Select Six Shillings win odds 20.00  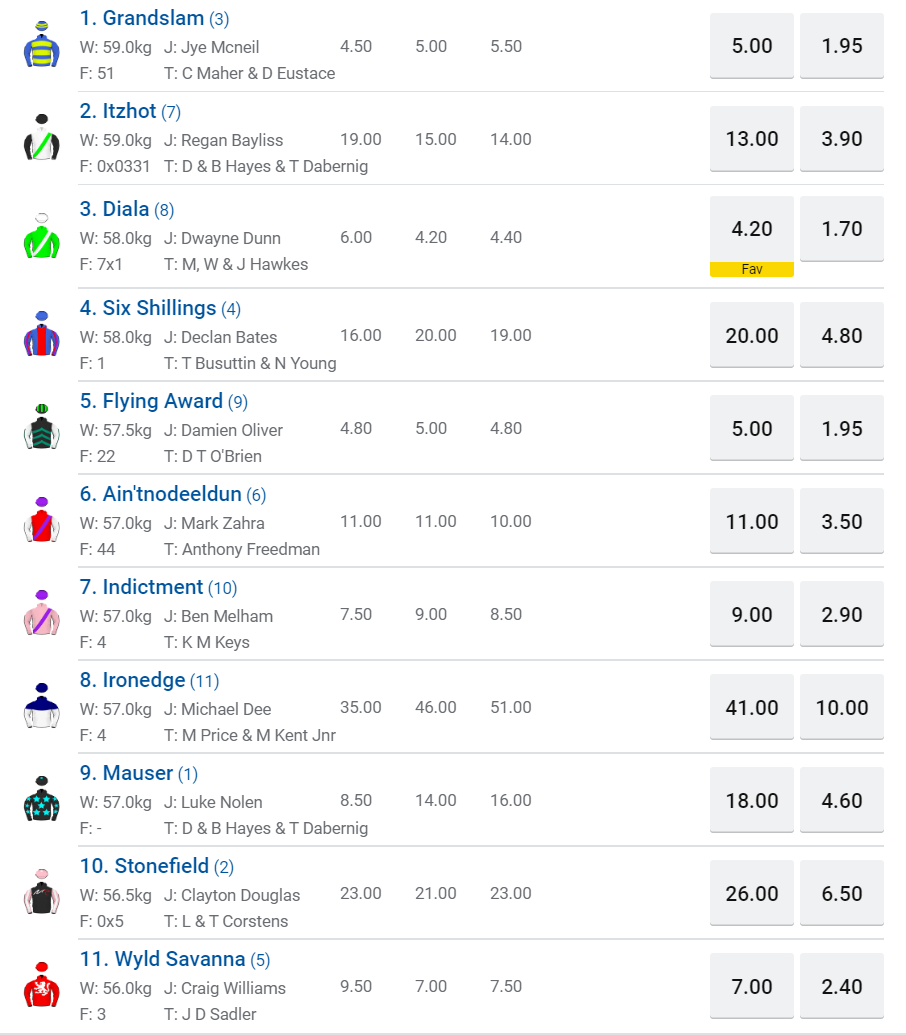pos(752,336)
